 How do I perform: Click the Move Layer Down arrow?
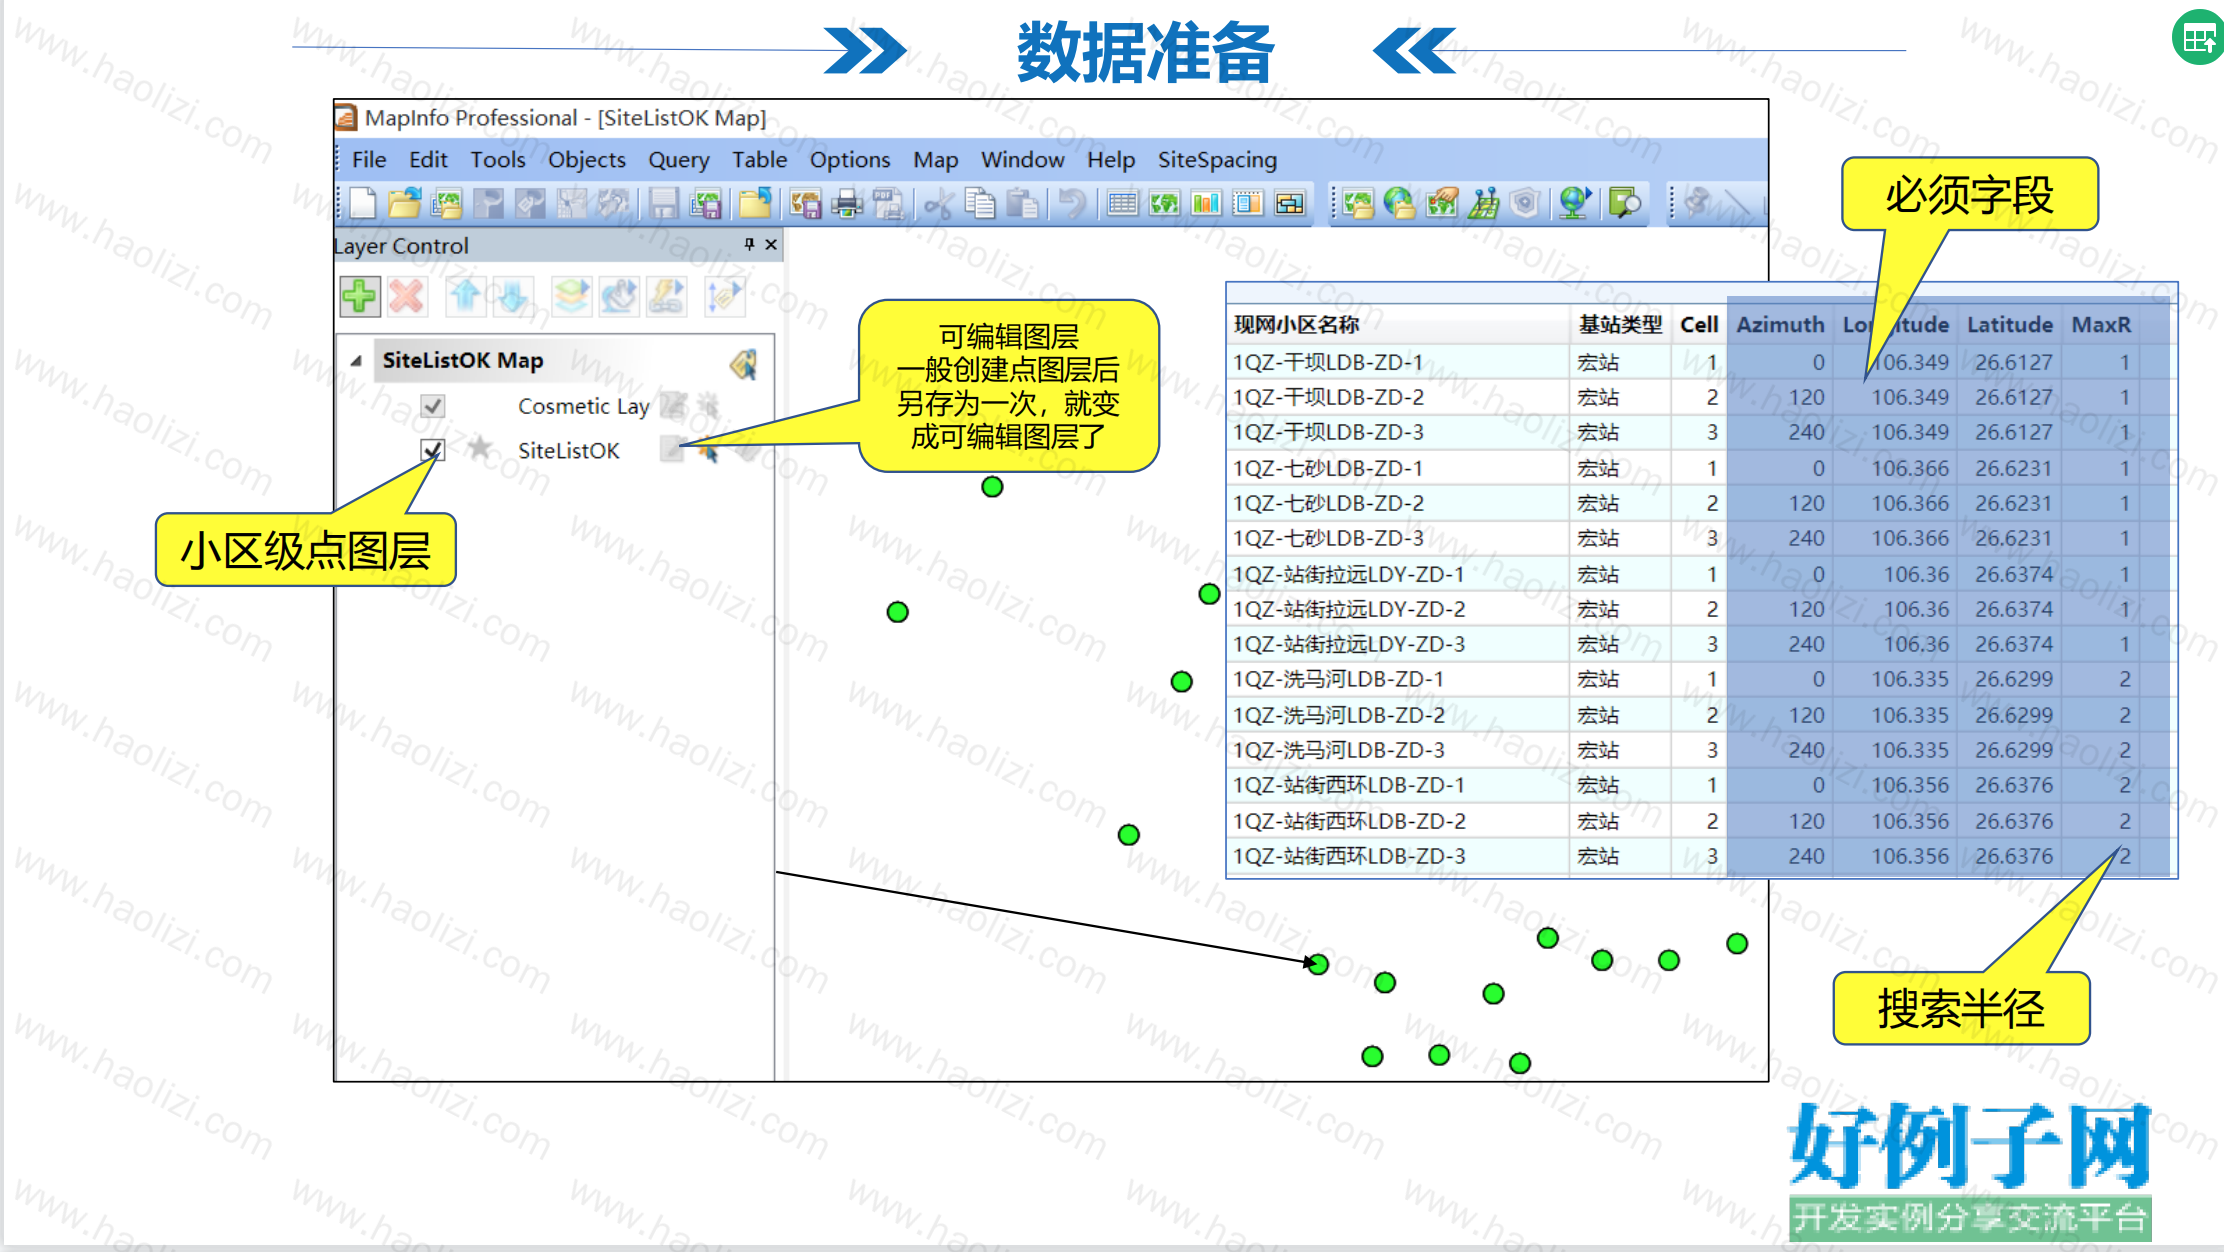(512, 297)
